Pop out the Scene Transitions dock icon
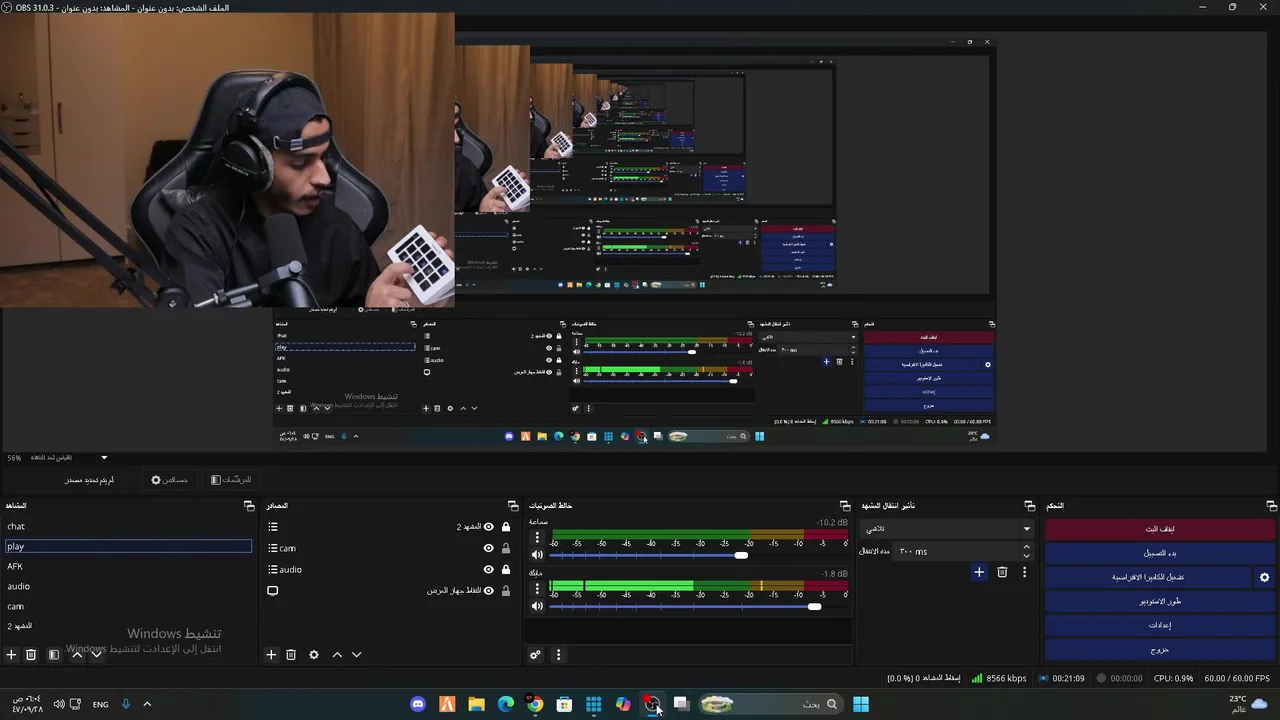 1030,506
